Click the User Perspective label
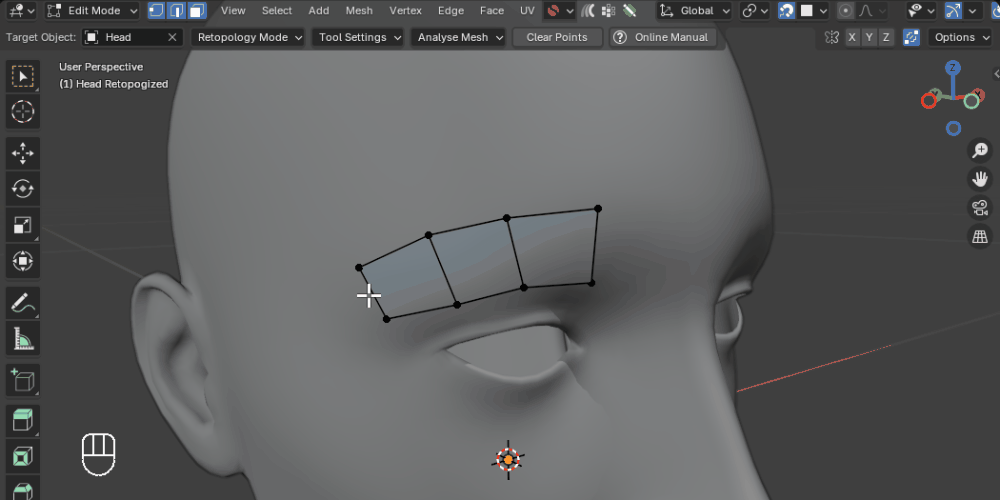1000x500 pixels. tap(101, 67)
